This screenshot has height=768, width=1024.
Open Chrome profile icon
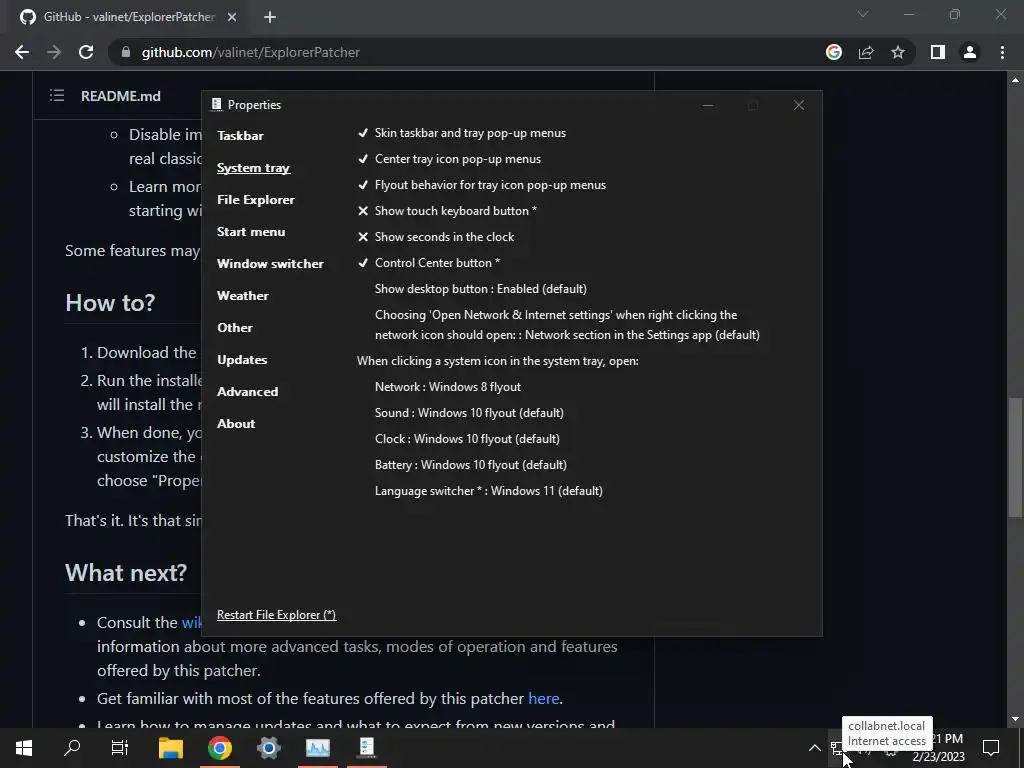tap(970, 52)
